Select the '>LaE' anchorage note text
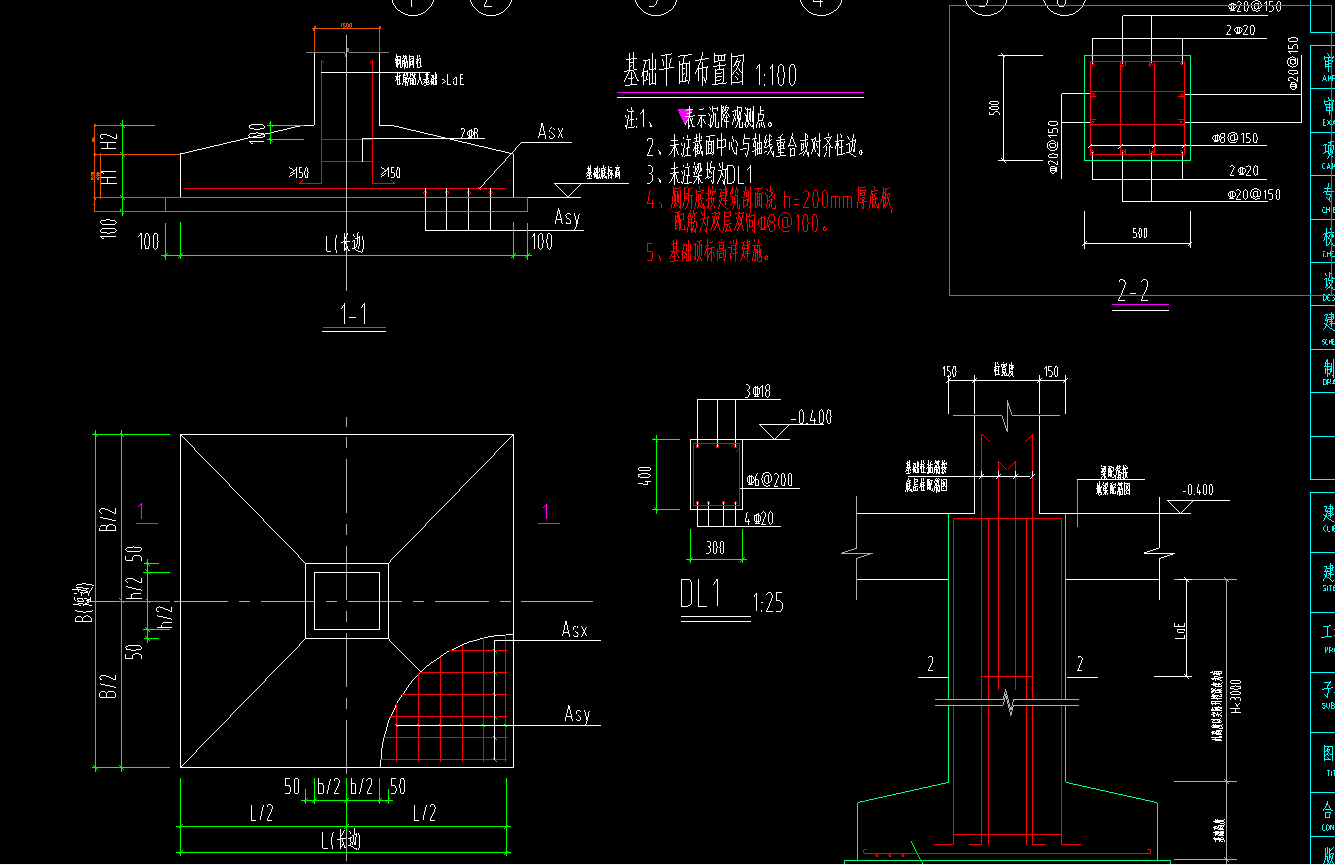This screenshot has width=1335, height=865. tap(453, 78)
